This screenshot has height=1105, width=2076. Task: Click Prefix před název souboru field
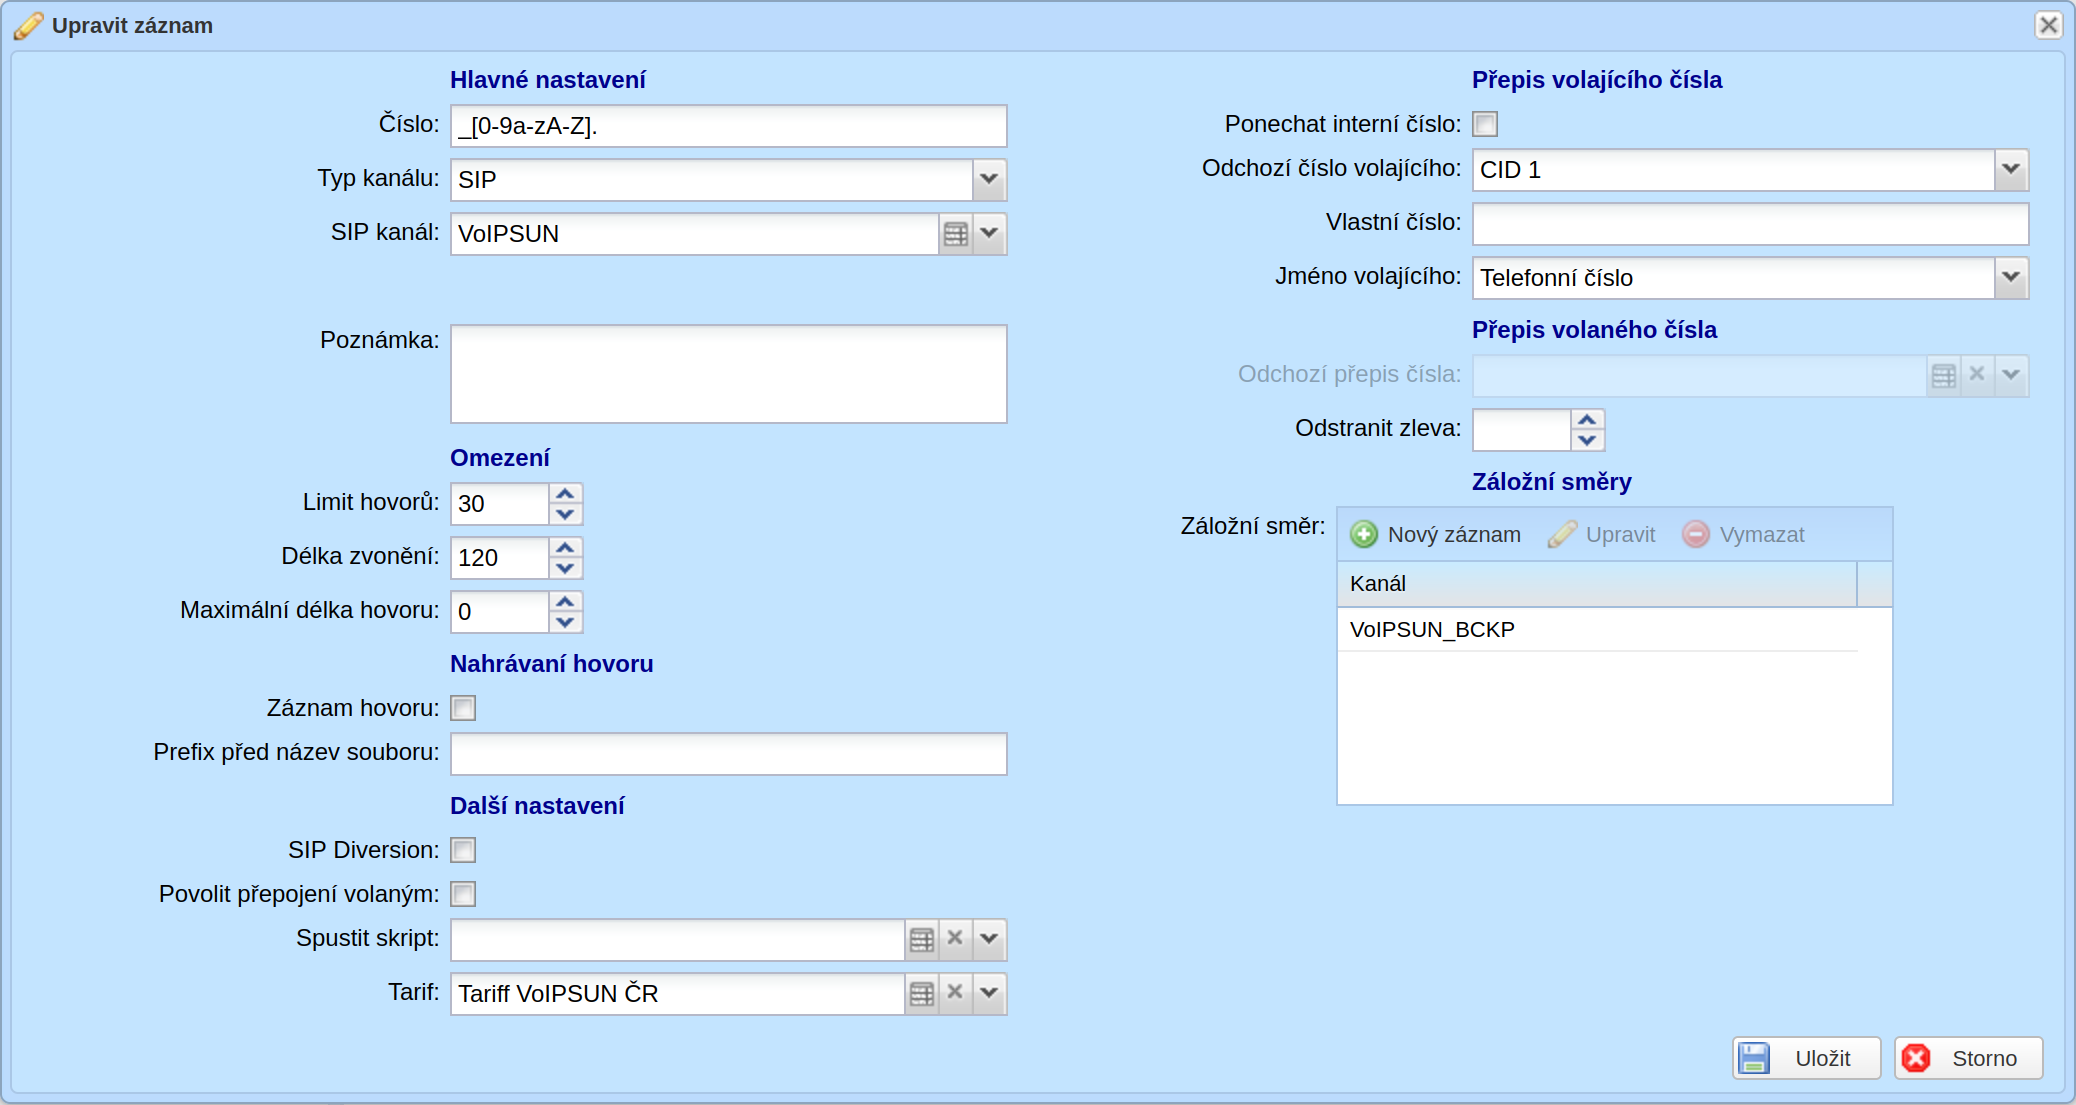(x=728, y=754)
